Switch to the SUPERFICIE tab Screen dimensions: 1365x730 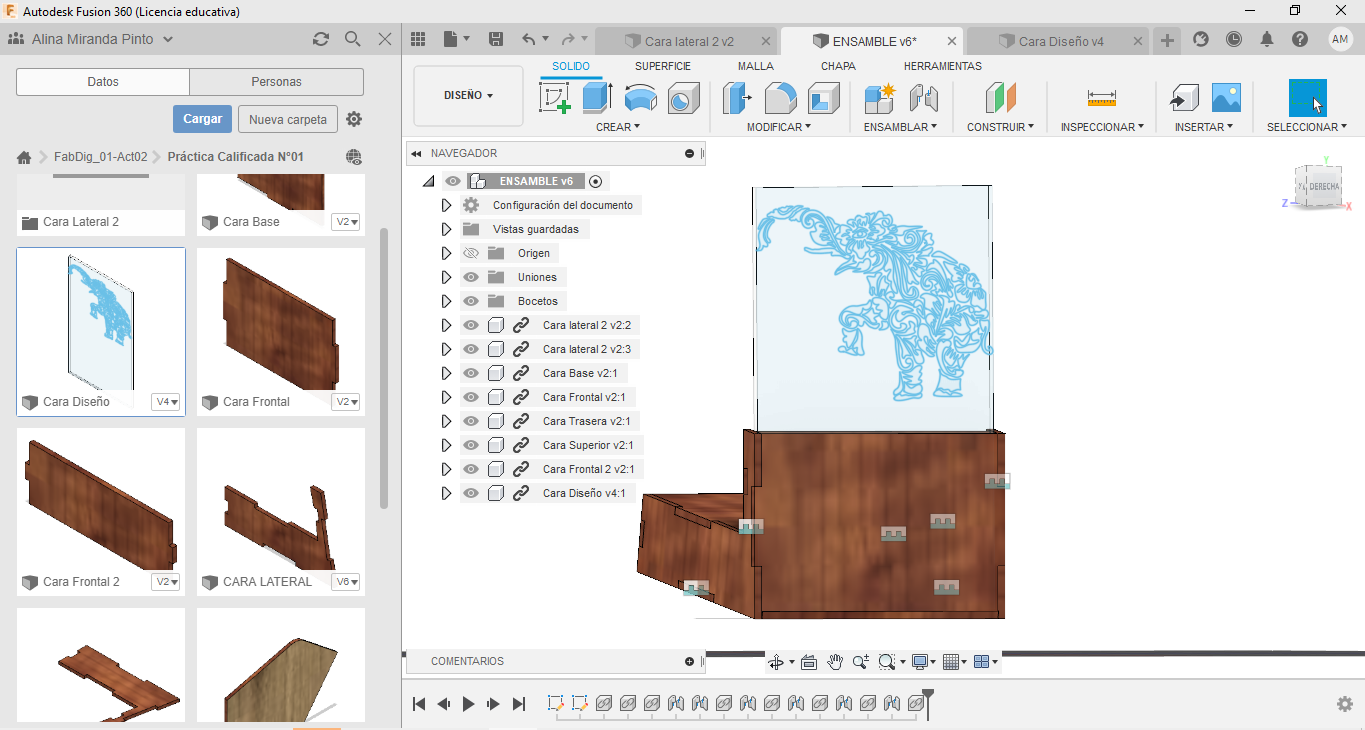coord(663,66)
